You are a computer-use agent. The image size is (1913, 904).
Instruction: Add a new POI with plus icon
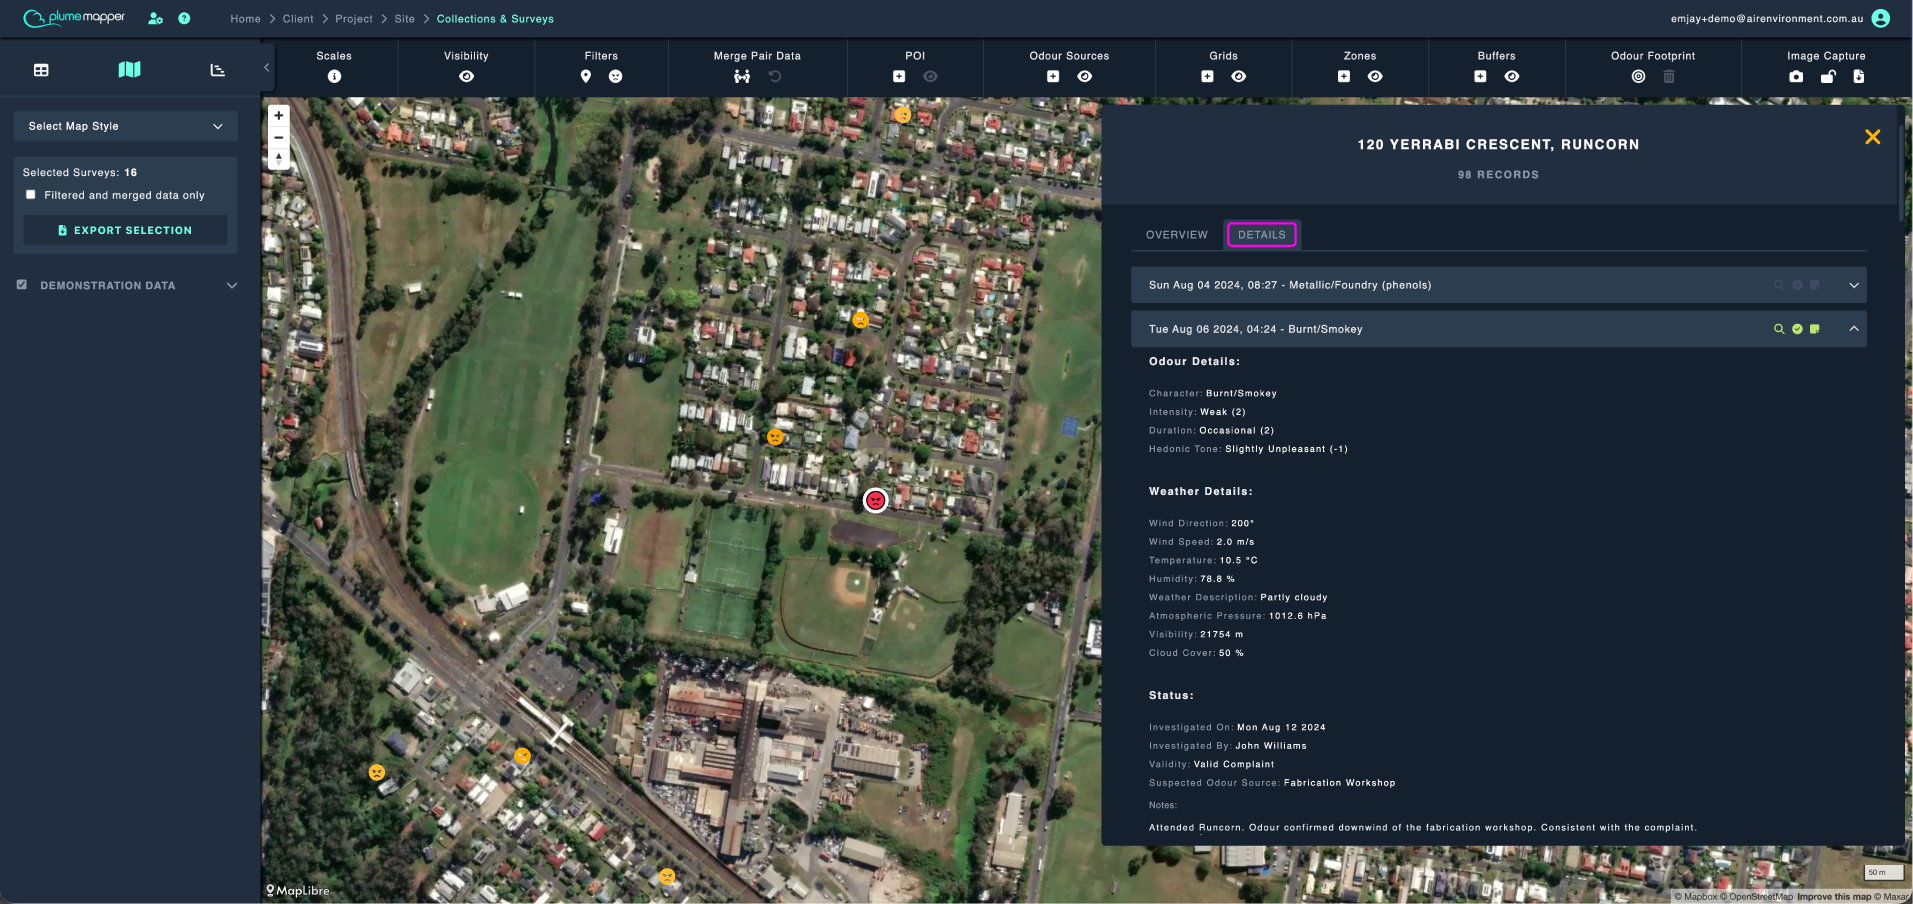point(899,76)
